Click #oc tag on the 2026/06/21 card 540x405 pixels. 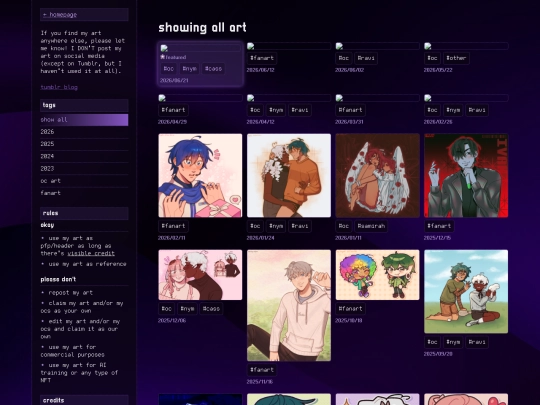(169, 69)
